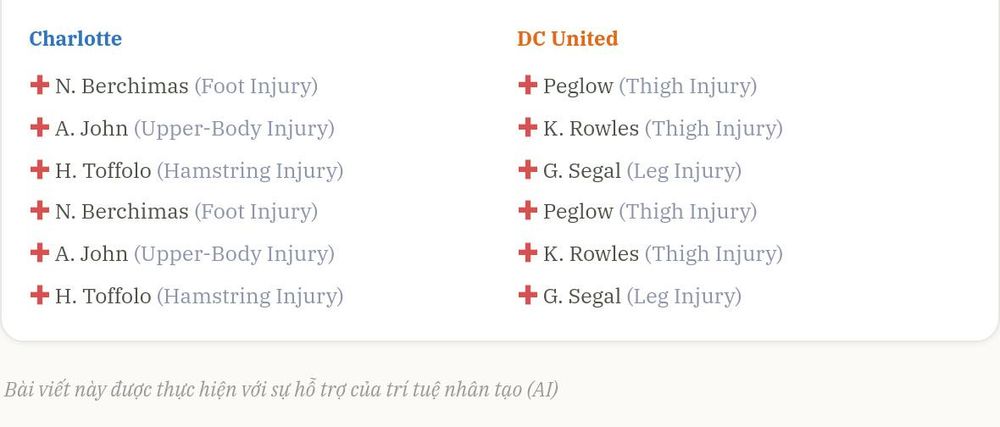
Task: Select the second A. John player name
Action: [91, 254]
